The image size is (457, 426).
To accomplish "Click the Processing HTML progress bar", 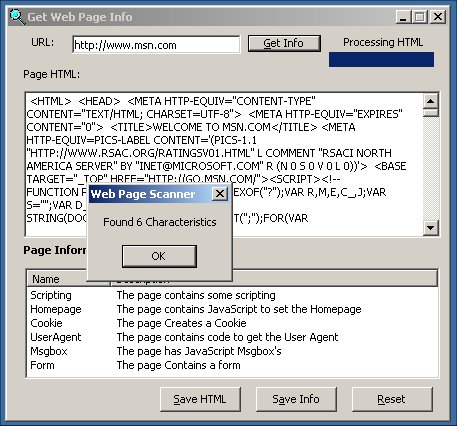I will point(381,59).
